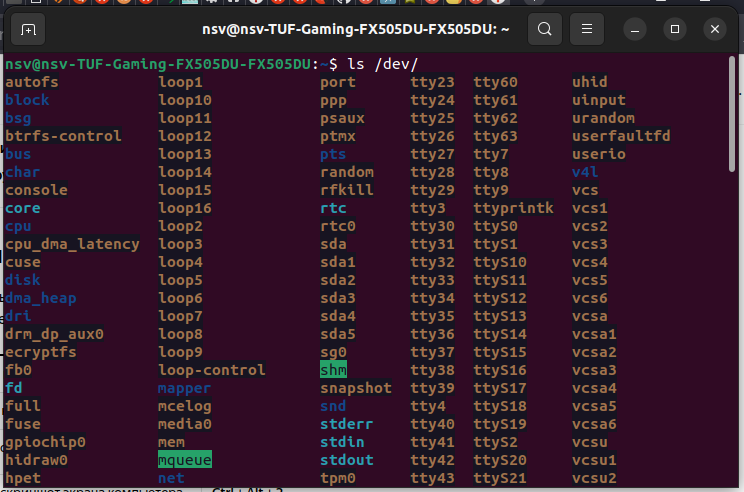The image size is (744, 492).
Task: Click the 'random' entry
Action: click(347, 172)
